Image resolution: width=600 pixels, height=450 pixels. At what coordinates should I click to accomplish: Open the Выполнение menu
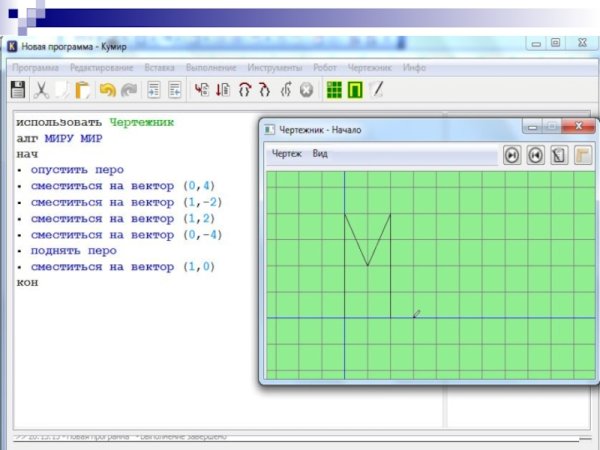pyautogui.click(x=211, y=66)
